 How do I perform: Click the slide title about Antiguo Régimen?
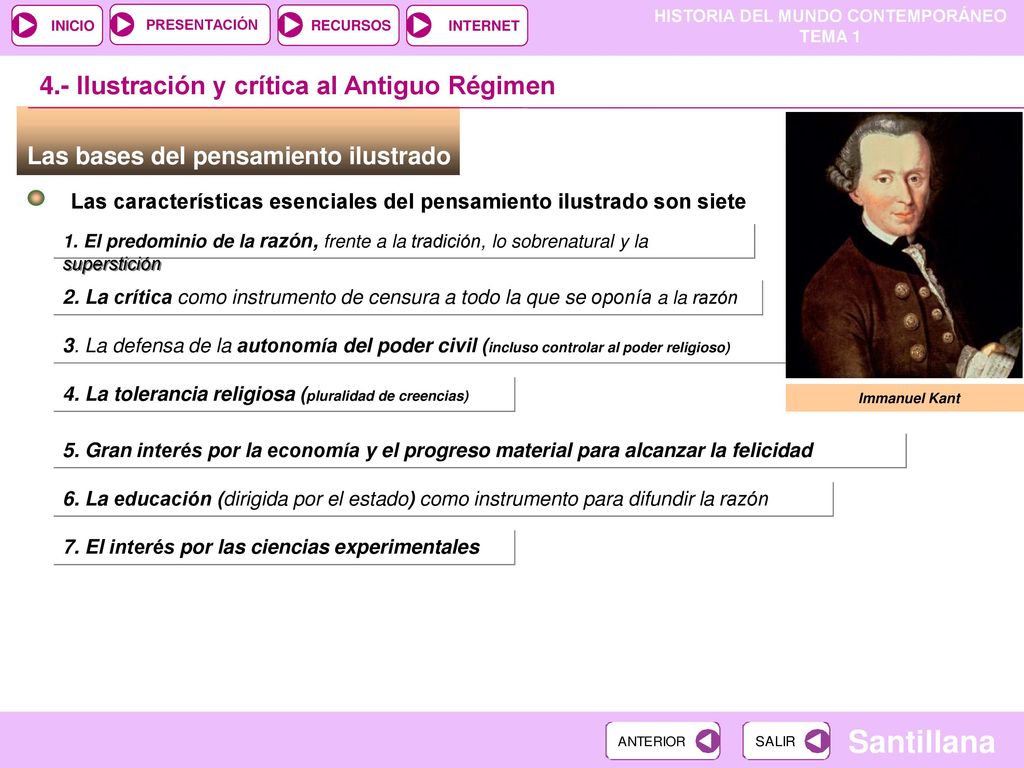click(x=297, y=86)
